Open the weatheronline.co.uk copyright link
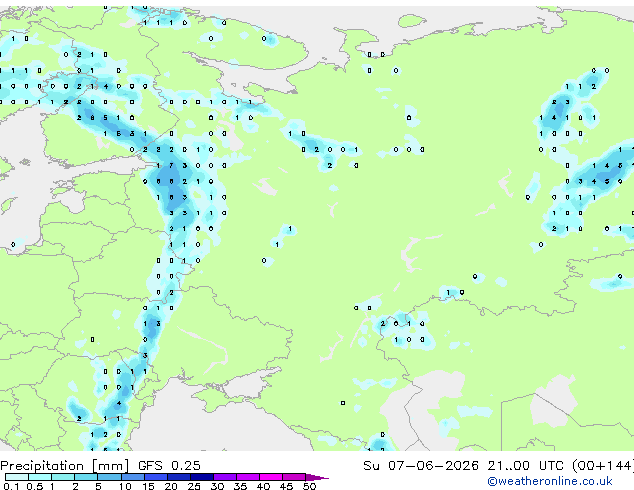This screenshot has width=634, height=490. click(550, 481)
